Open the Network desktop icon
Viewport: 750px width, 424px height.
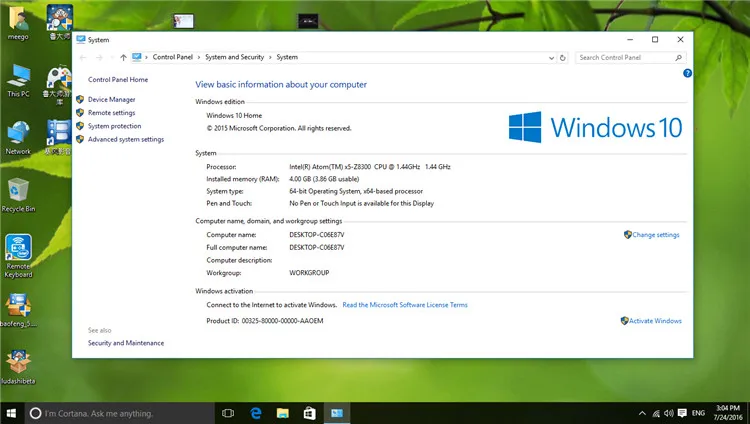coord(18,138)
